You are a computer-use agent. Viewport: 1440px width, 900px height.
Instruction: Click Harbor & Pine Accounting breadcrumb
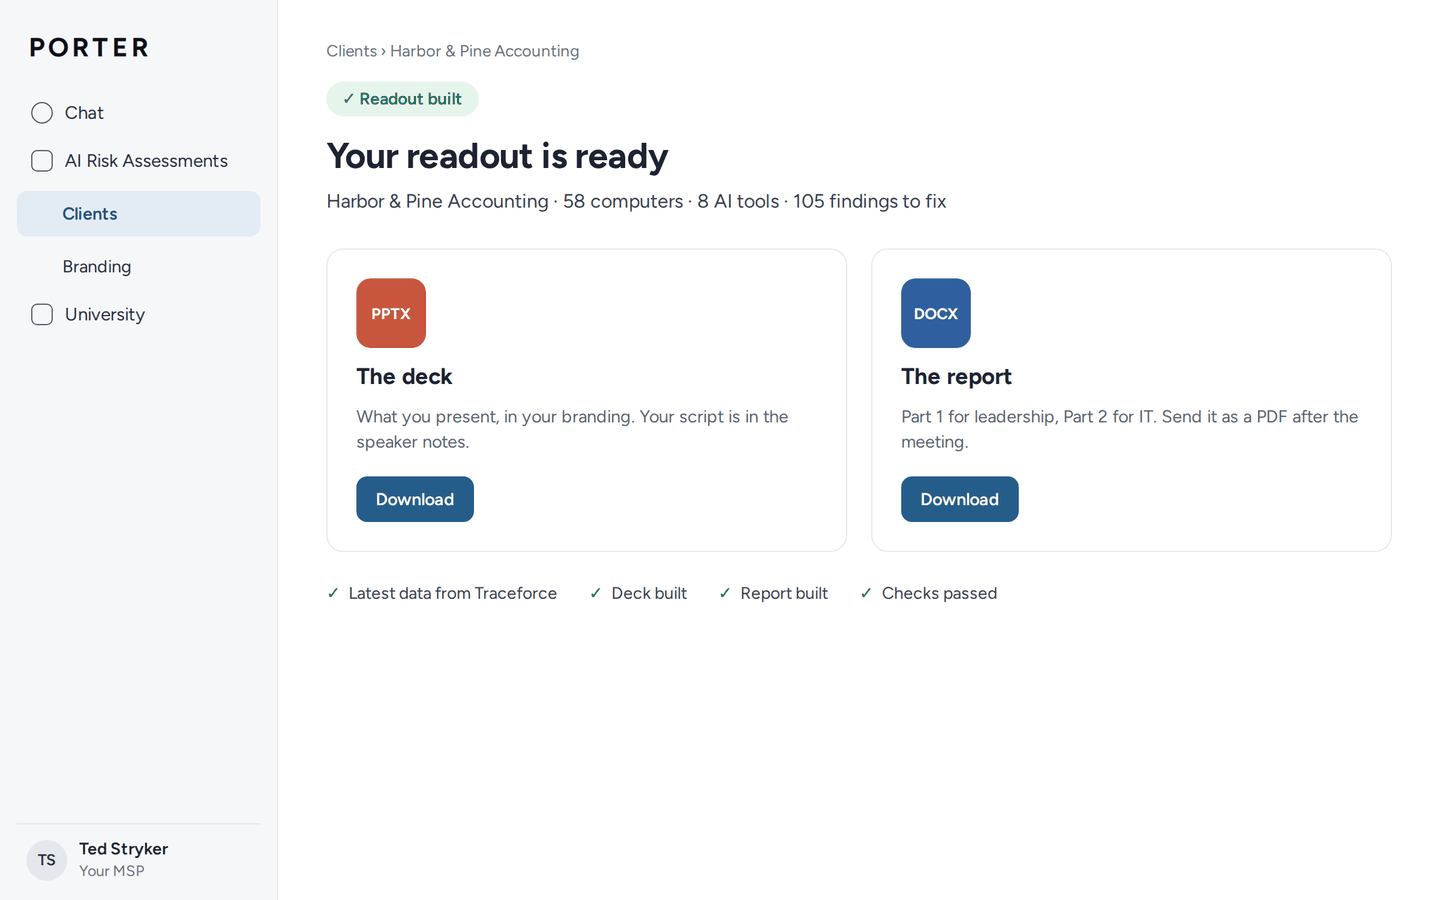pos(484,51)
